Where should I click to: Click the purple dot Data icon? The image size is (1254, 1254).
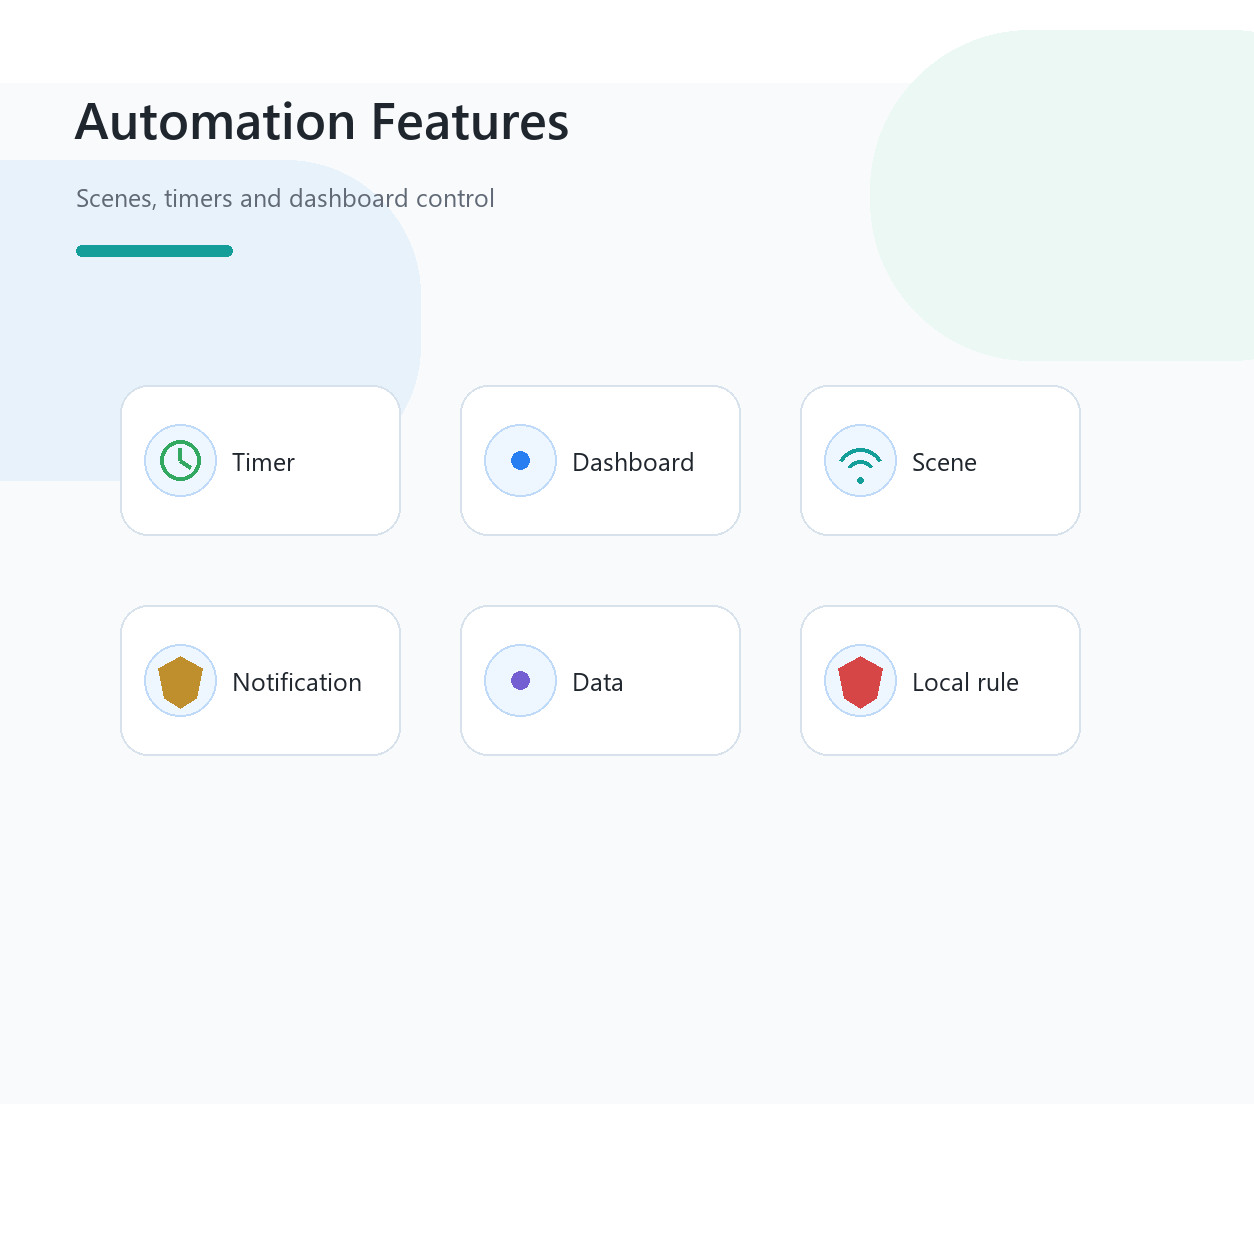click(520, 681)
